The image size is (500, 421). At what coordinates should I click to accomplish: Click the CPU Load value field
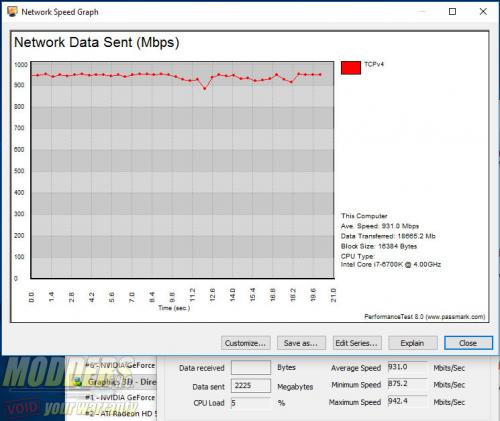click(251, 403)
